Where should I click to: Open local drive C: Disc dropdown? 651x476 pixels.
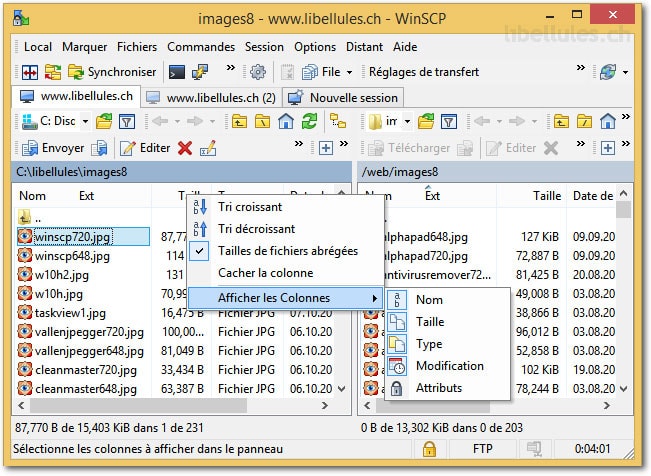[85, 122]
